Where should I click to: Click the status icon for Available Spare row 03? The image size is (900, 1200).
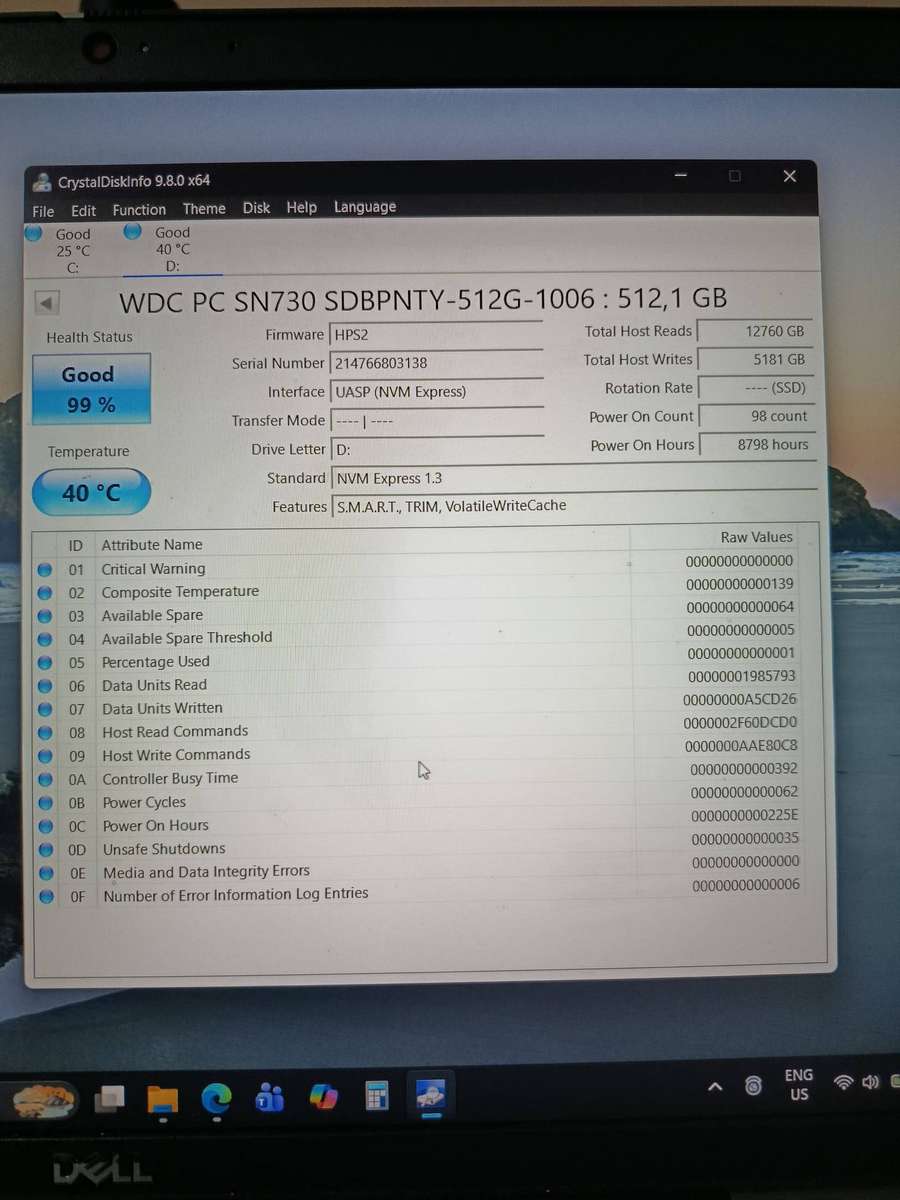coord(44,616)
